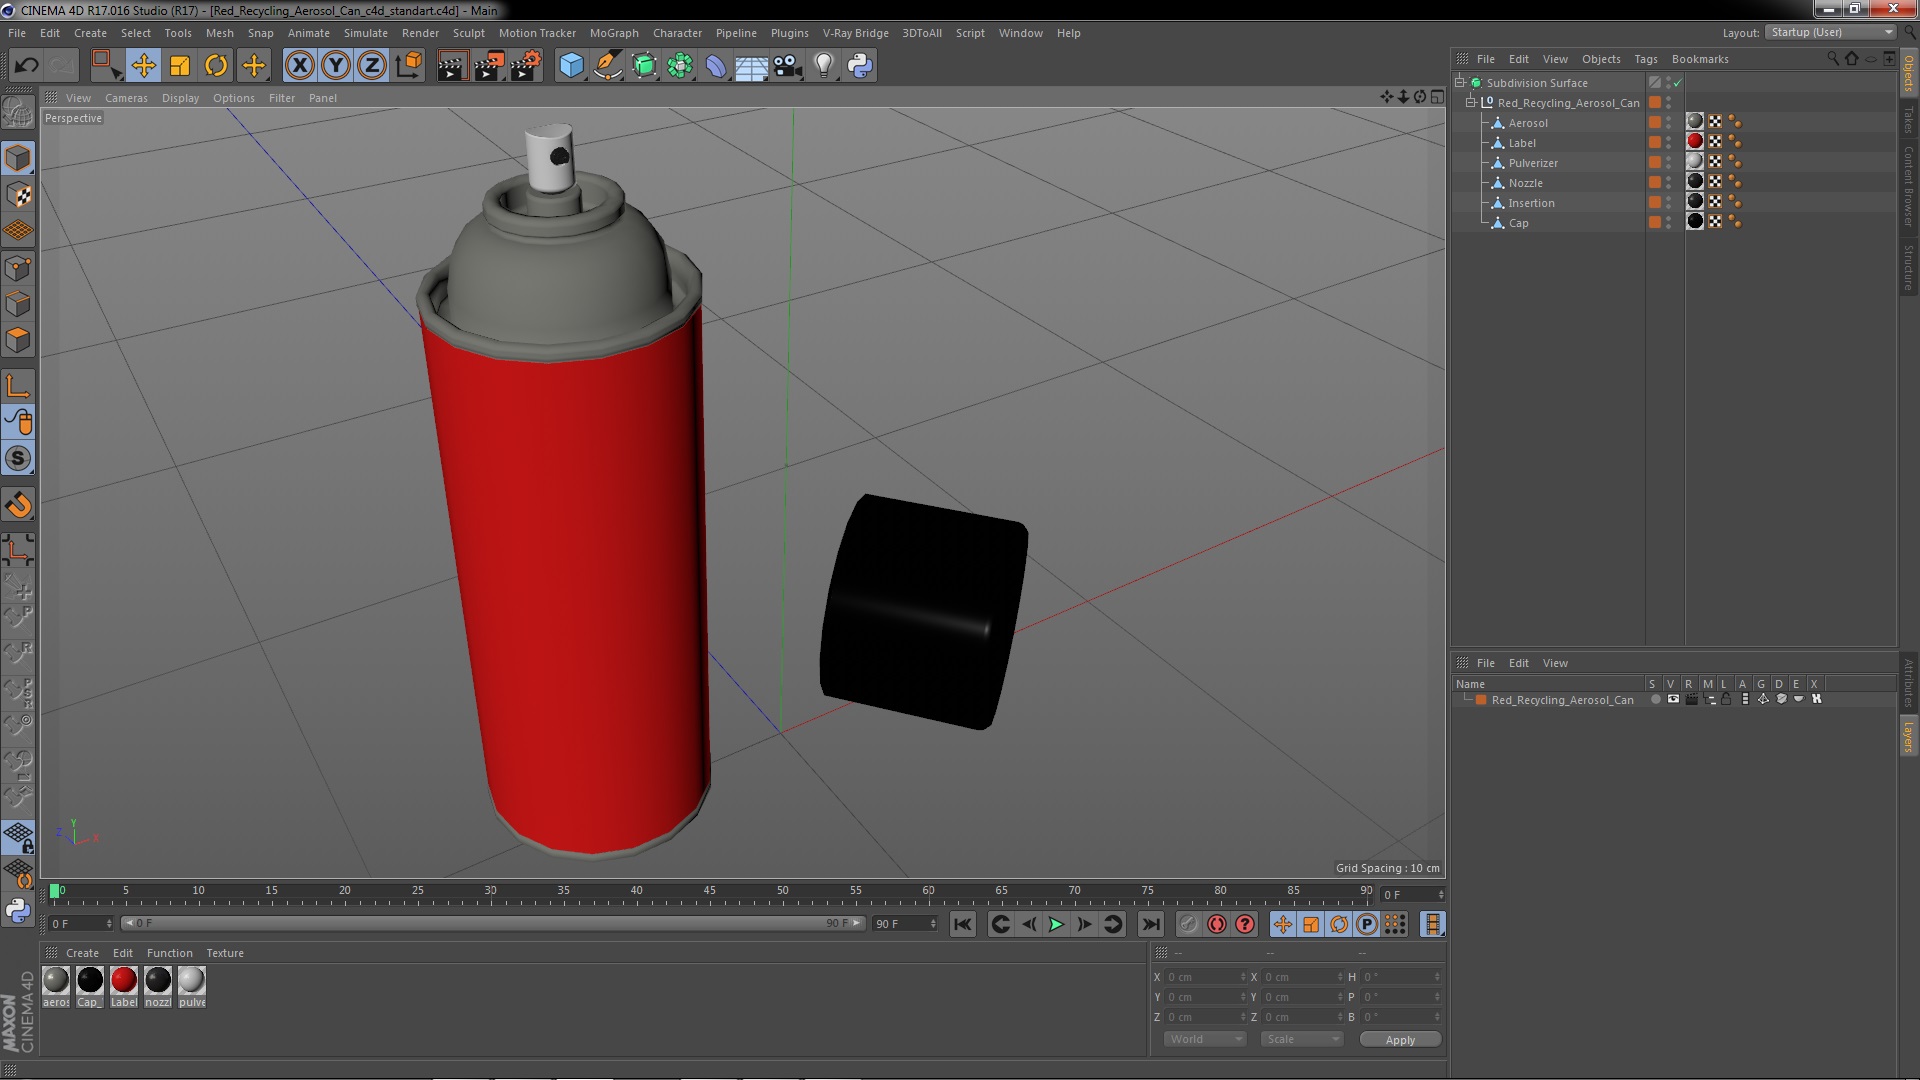This screenshot has width=1920, height=1080.
Task: Click the stepper arrows of the 0 F start frame field
Action: point(109,924)
